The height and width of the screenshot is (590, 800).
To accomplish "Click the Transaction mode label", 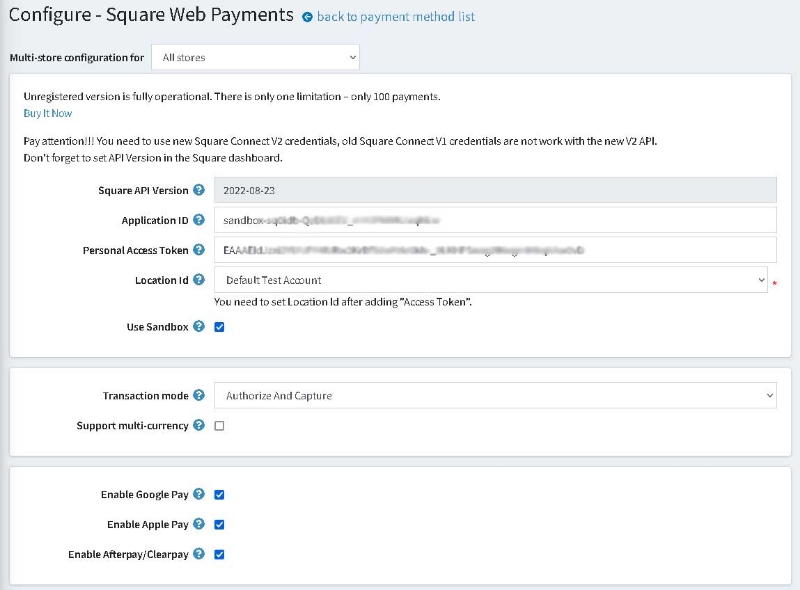I will tap(146, 396).
